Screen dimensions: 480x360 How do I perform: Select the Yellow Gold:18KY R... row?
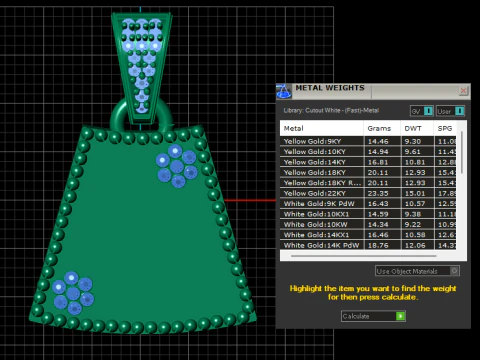point(368,183)
